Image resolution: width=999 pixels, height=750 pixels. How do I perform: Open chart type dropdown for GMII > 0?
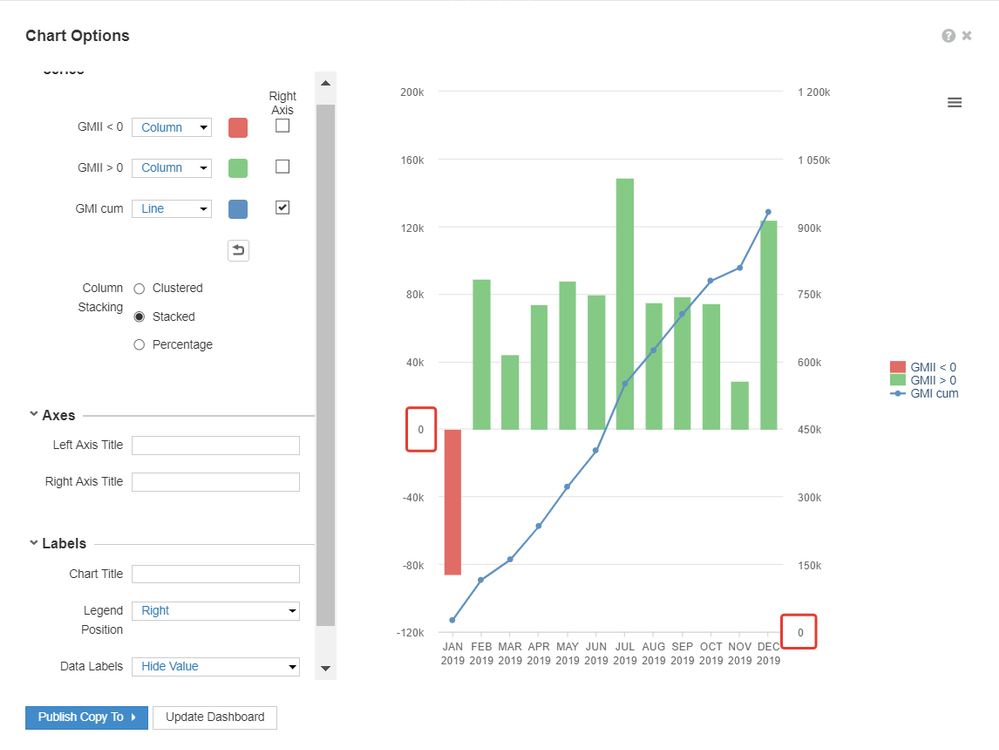click(x=172, y=168)
